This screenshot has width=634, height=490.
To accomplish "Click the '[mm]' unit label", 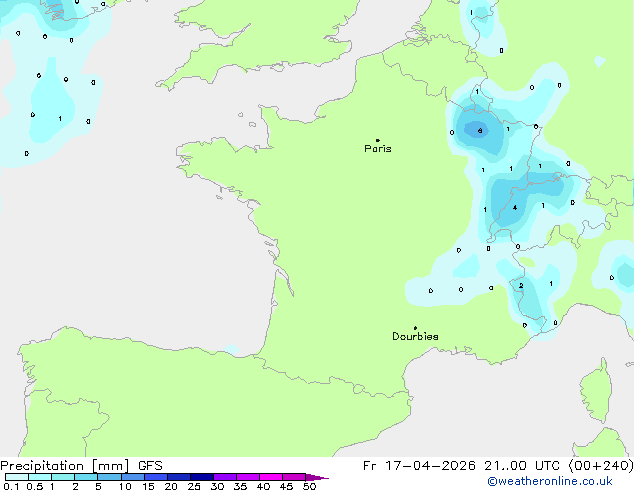I will [x=110, y=466].
